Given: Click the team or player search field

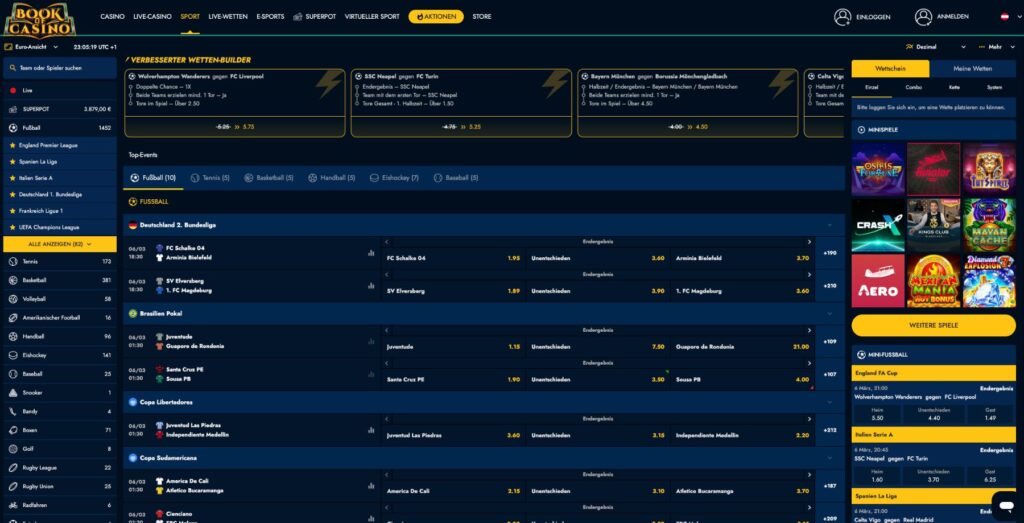Looking at the screenshot, I should [59, 68].
